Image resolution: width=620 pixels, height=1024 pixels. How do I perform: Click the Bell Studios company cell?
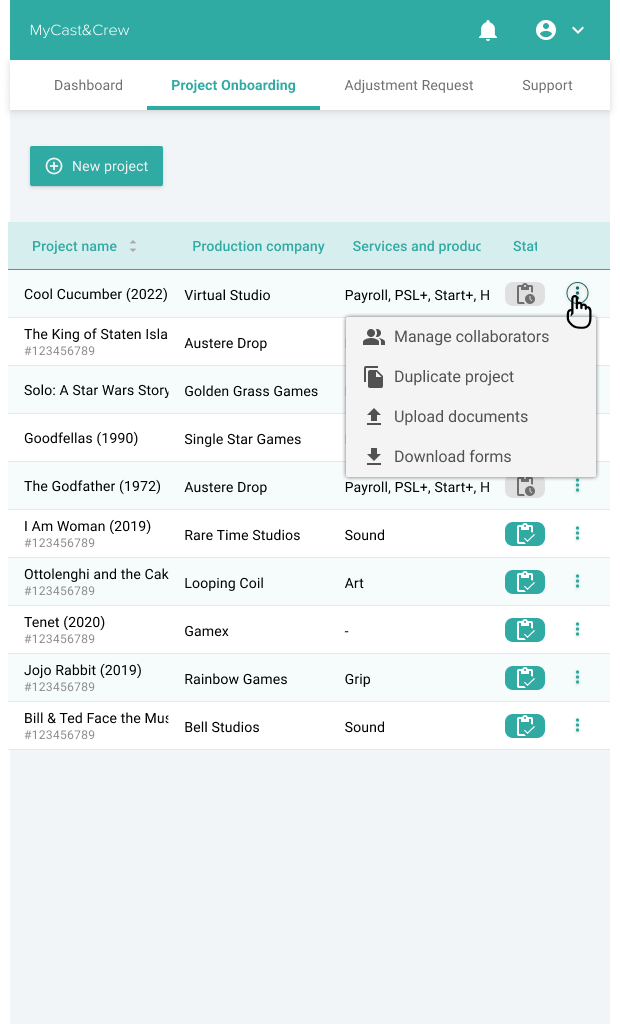point(222,728)
